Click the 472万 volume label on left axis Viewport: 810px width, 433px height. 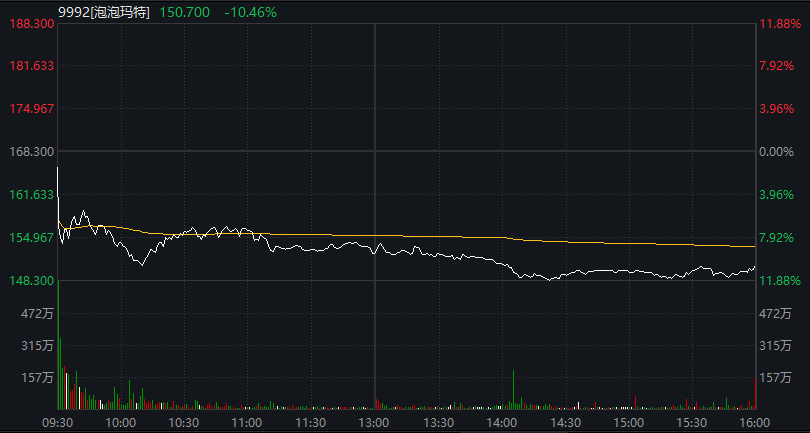pyautogui.click(x=35, y=314)
